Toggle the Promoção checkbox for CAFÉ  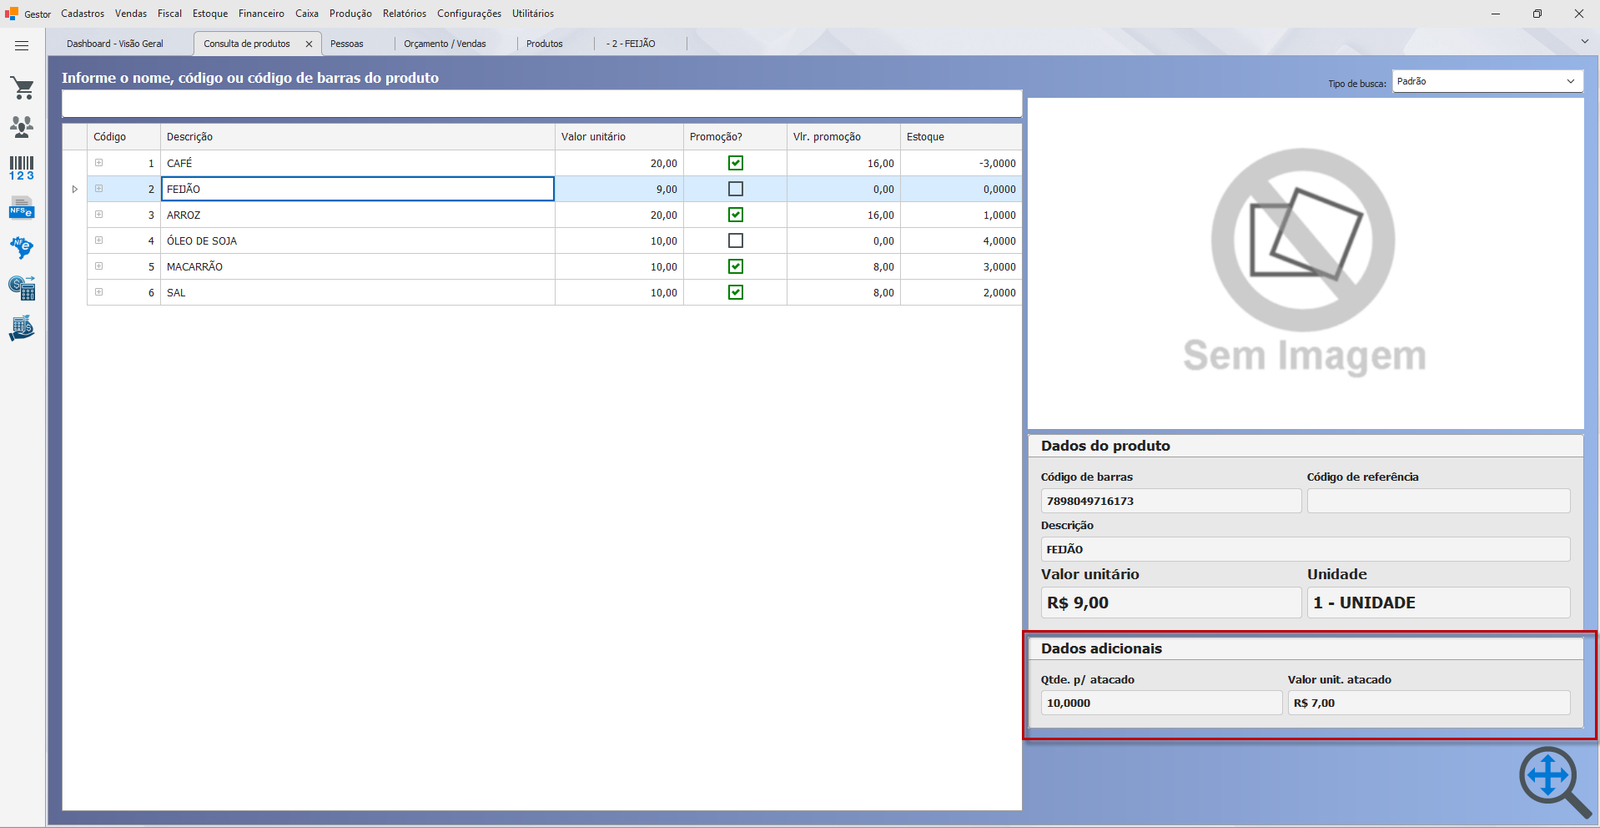[x=736, y=163]
